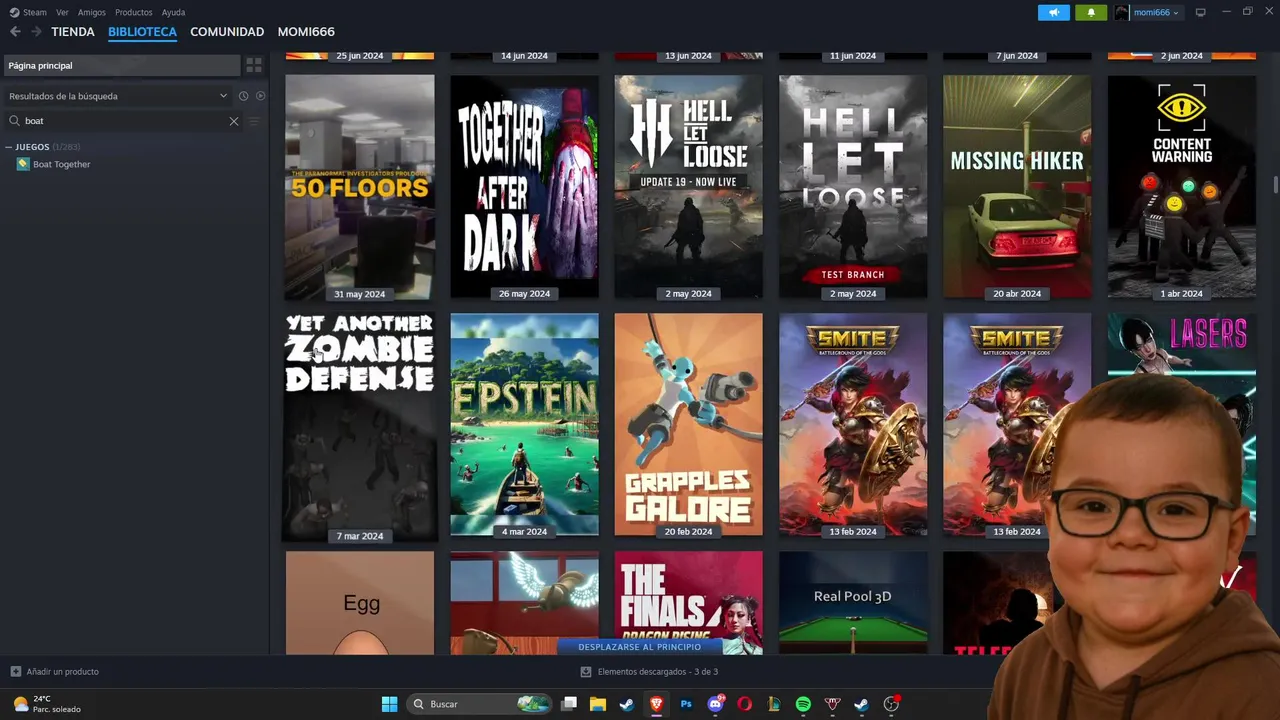
Task: Open Hell Let Loose Test Branch cover
Action: [853, 187]
